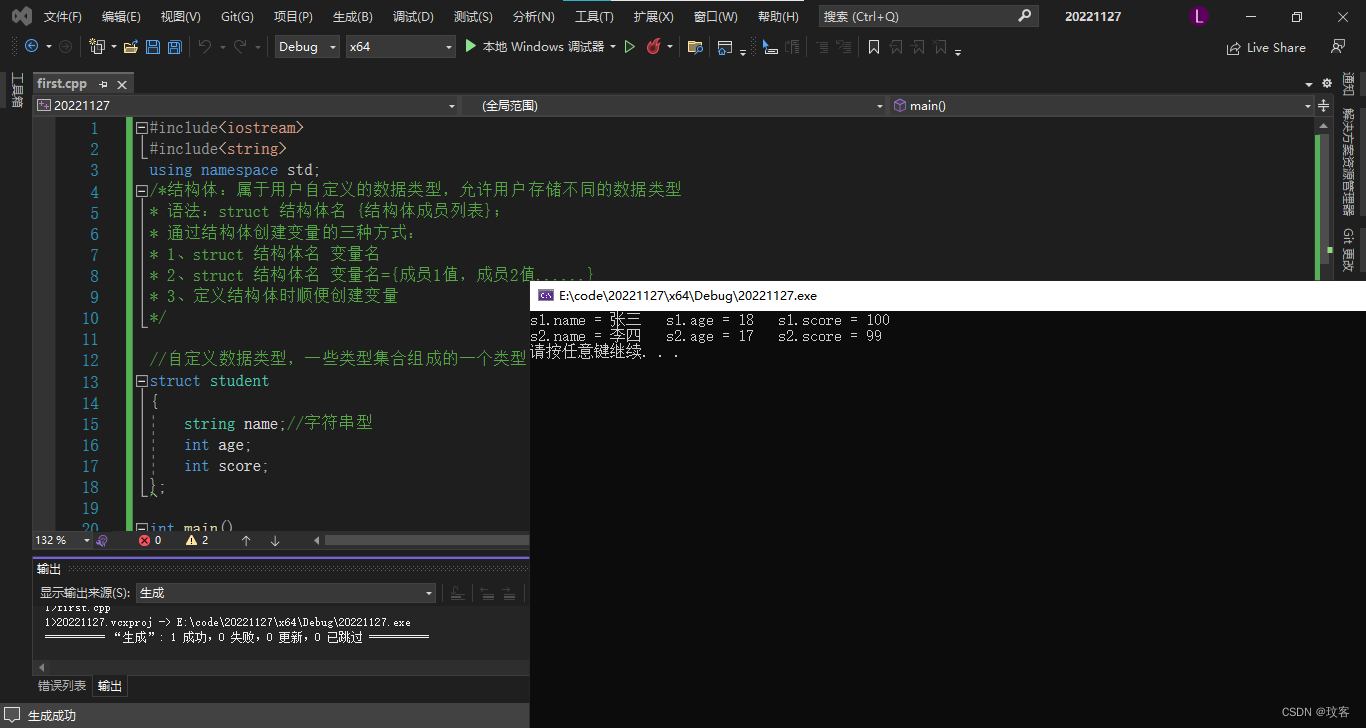Save first.cpp with the single disk icon
The image size is (1366, 728).
pyautogui.click(x=153, y=47)
